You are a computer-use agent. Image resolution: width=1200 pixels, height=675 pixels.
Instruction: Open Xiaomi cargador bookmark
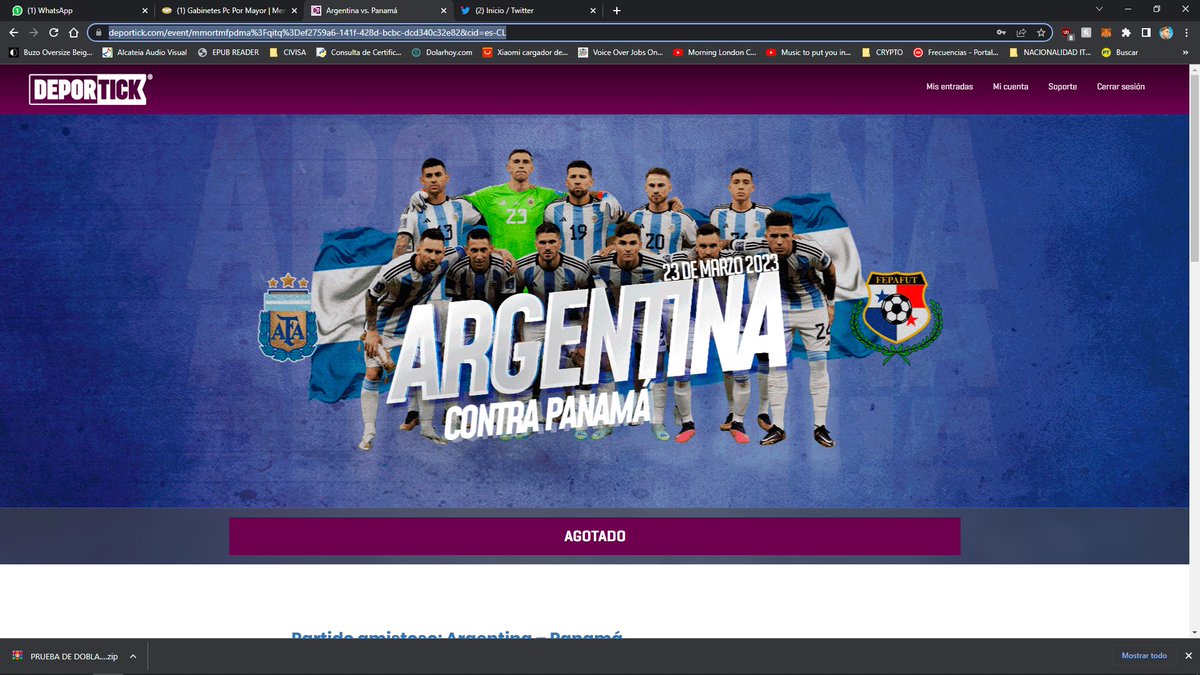526,52
